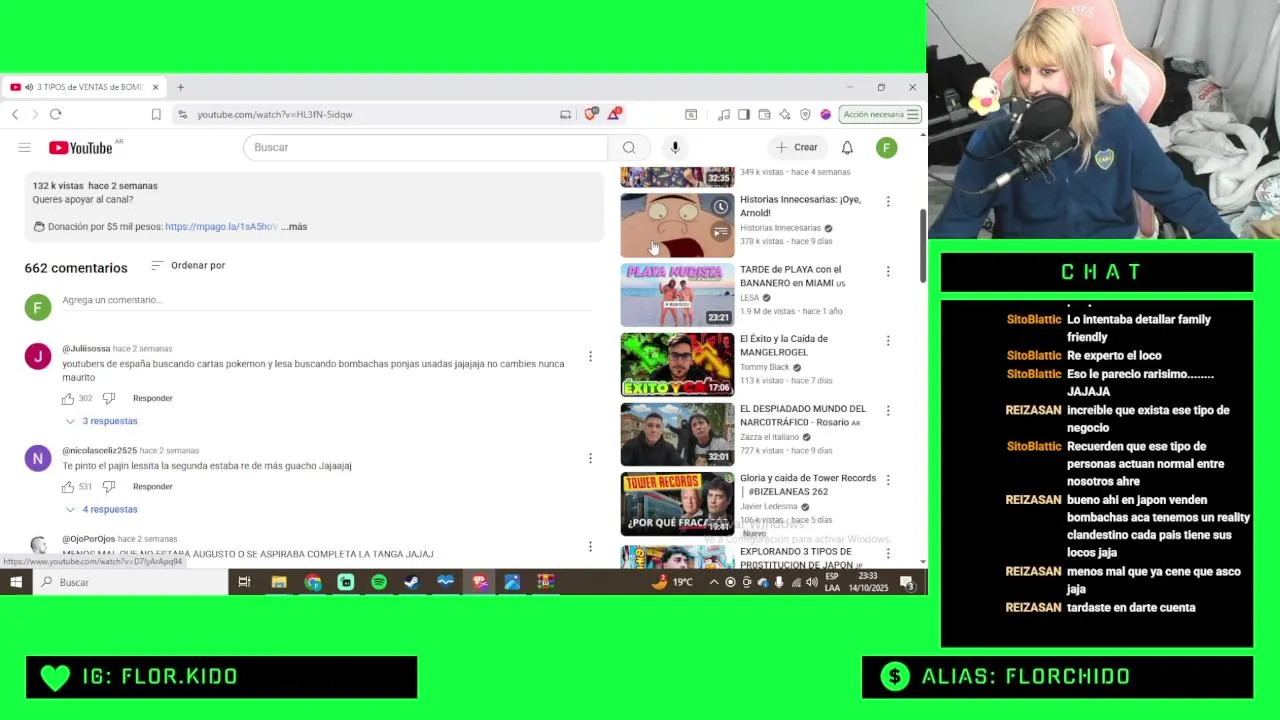
Task: Mute the tab via speaker icon
Action: point(28,87)
